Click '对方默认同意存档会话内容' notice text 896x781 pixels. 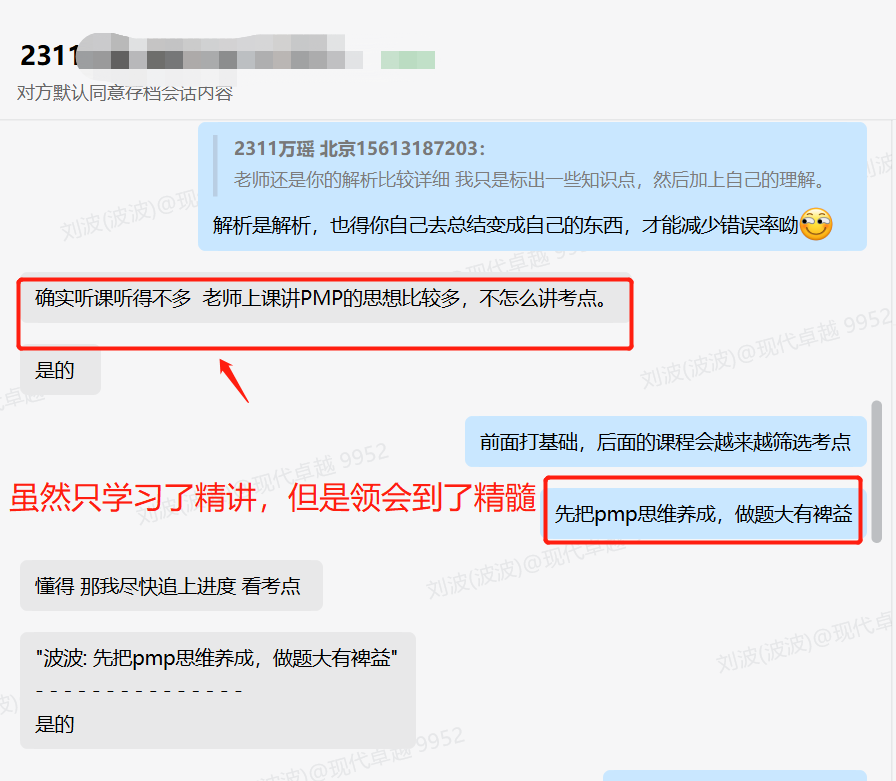pos(125,93)
